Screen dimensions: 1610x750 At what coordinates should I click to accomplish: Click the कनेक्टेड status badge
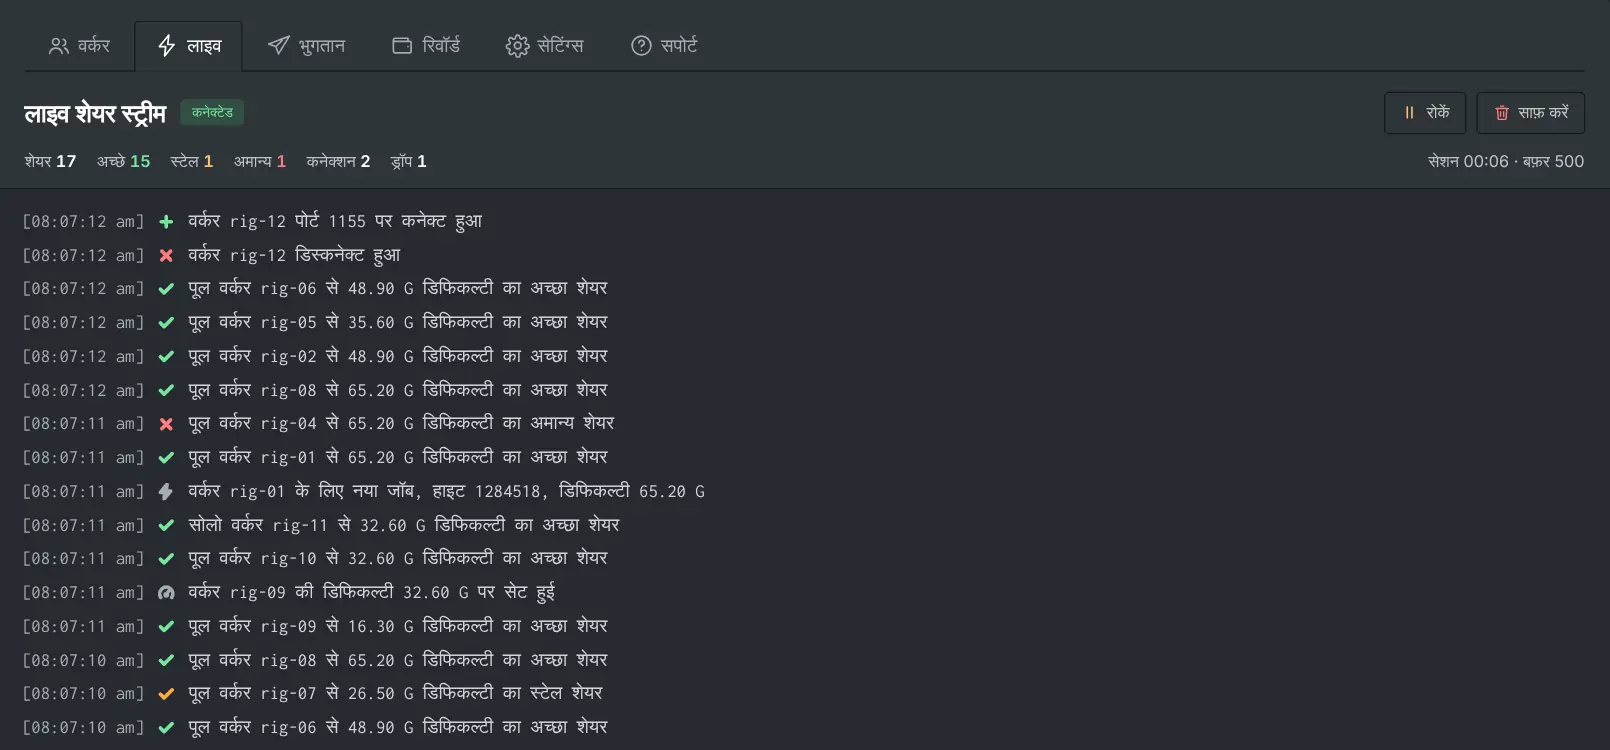(x=212, y=113)
